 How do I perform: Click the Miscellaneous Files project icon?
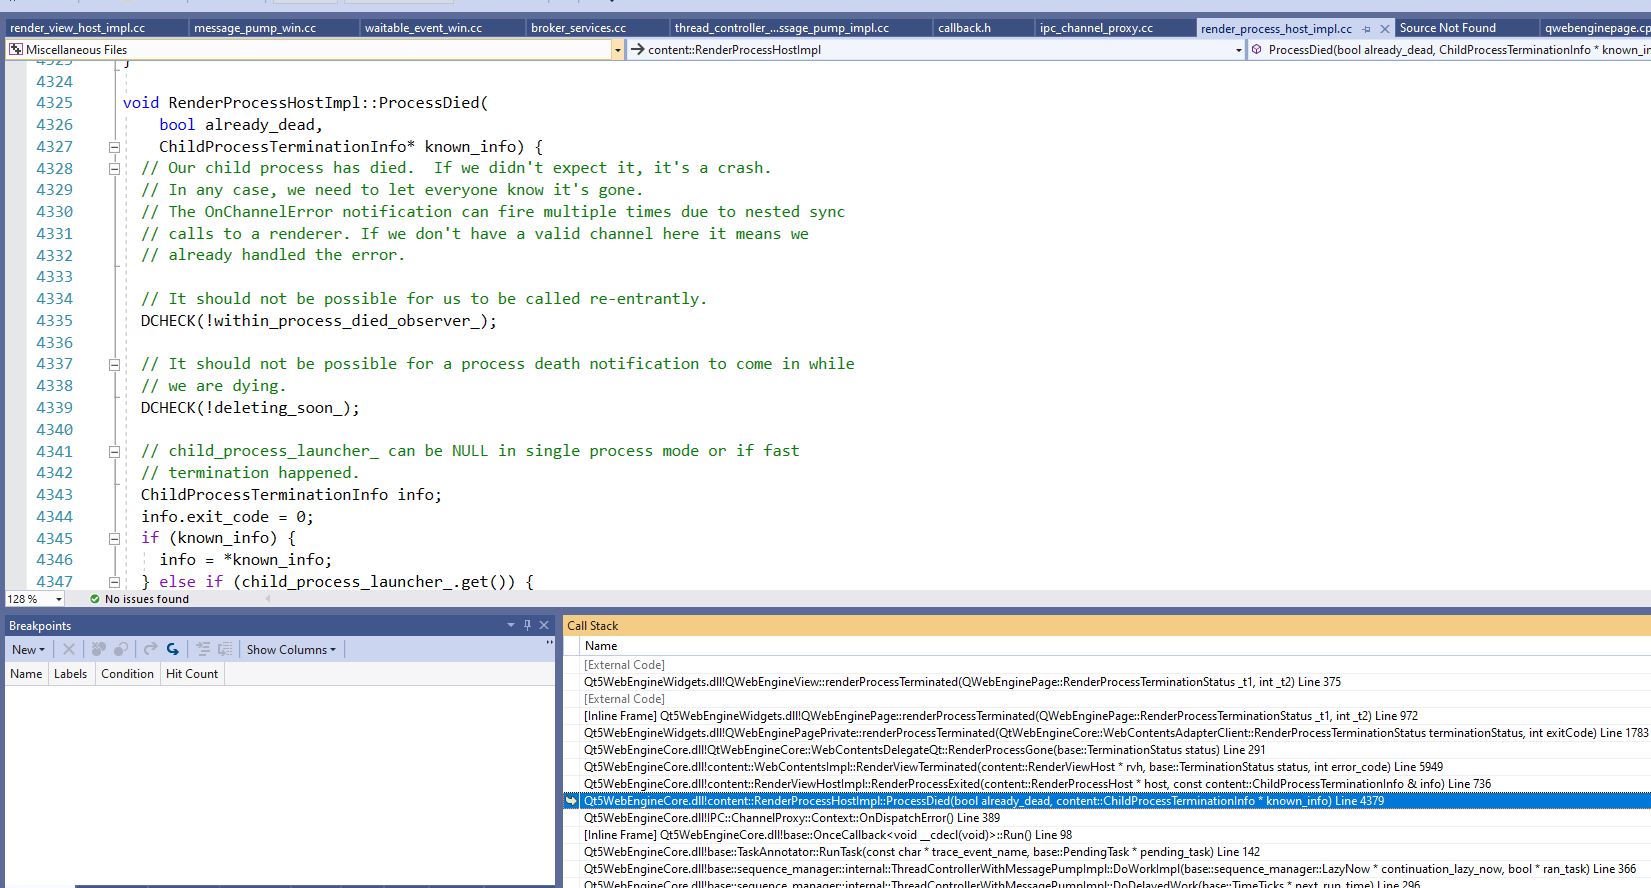tap(16, 49)
